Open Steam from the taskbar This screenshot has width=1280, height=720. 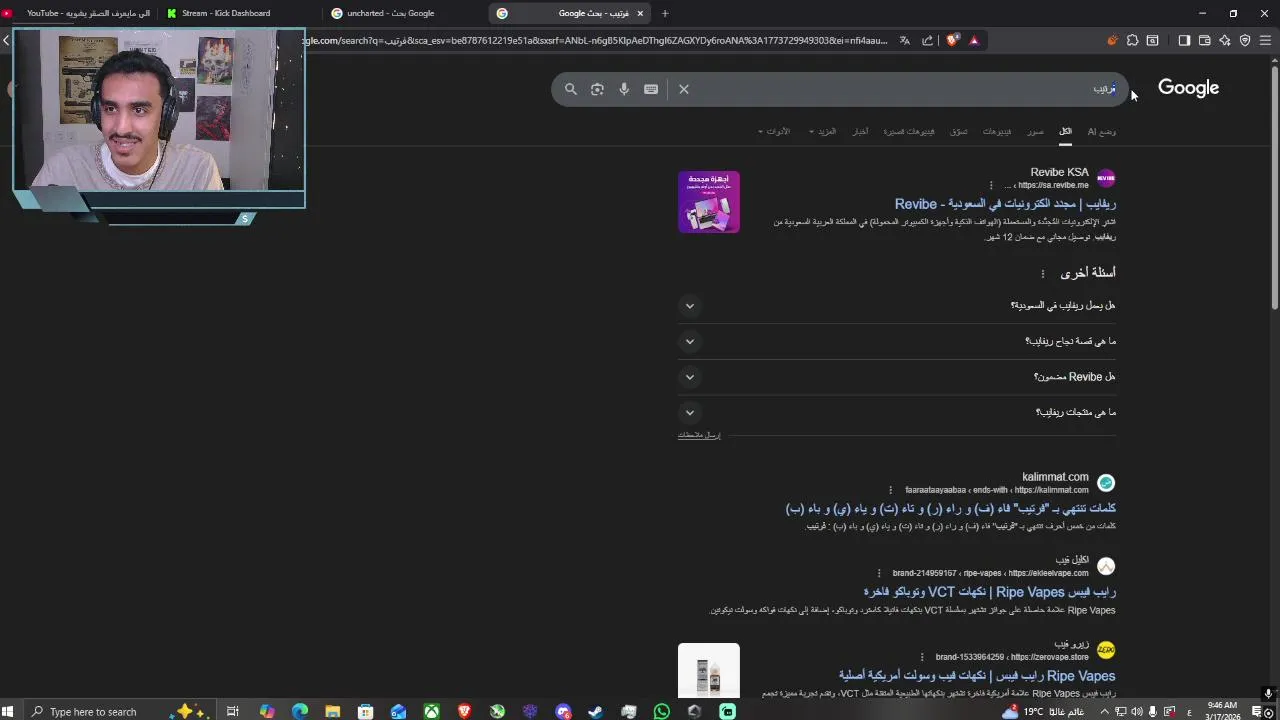(x=596, y=712)
